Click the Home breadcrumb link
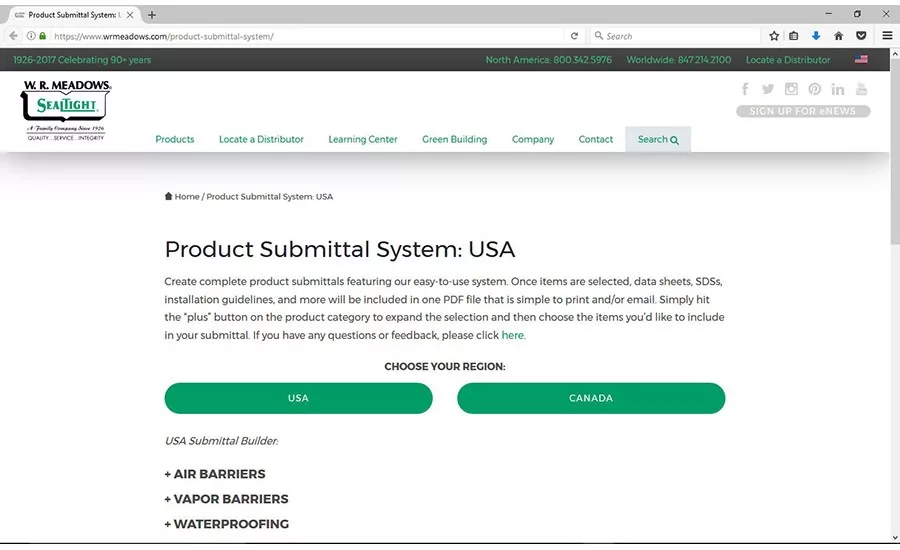 tap(187, 196)
